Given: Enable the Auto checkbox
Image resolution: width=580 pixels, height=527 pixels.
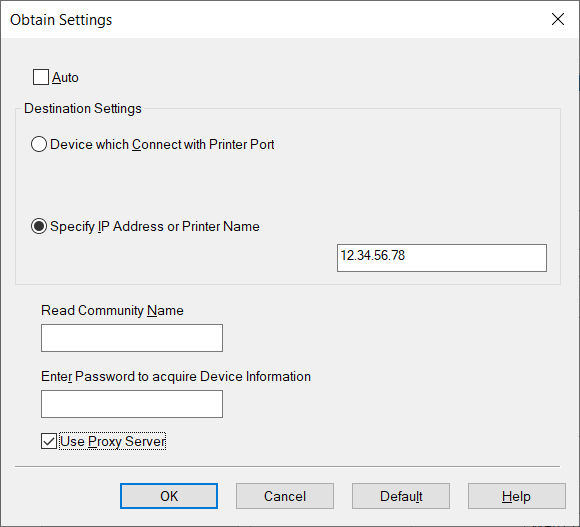Looking at the screenshot, I should pyautogui.click(x=41, y=77).
